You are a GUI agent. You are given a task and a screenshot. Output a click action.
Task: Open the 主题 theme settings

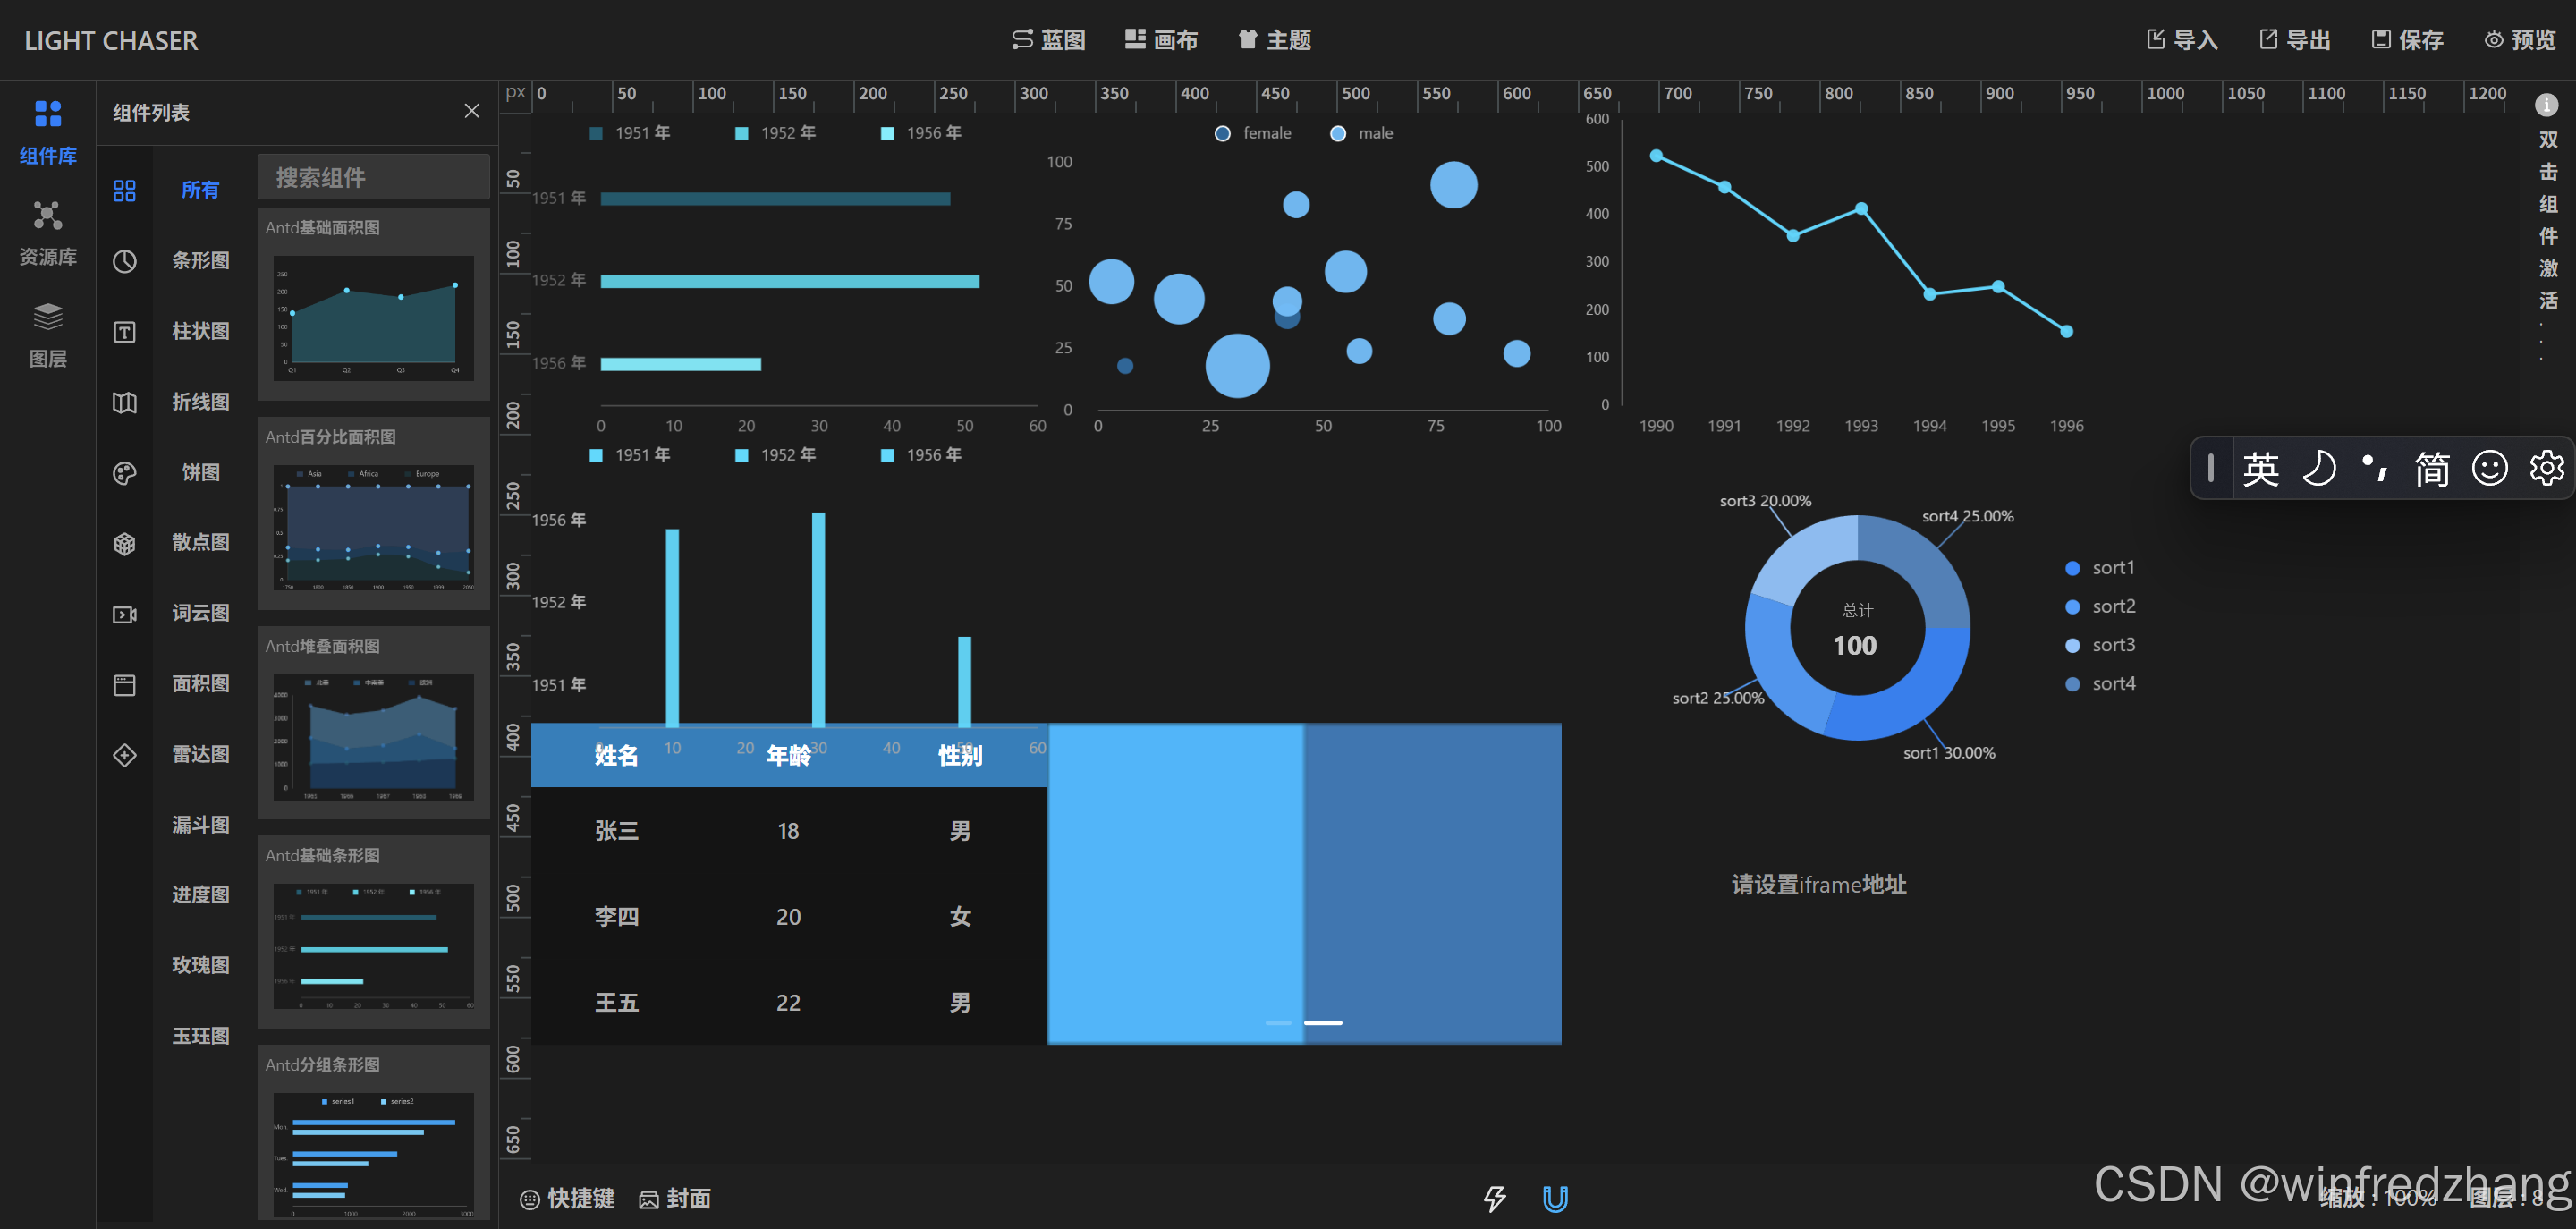(1274, 40)
